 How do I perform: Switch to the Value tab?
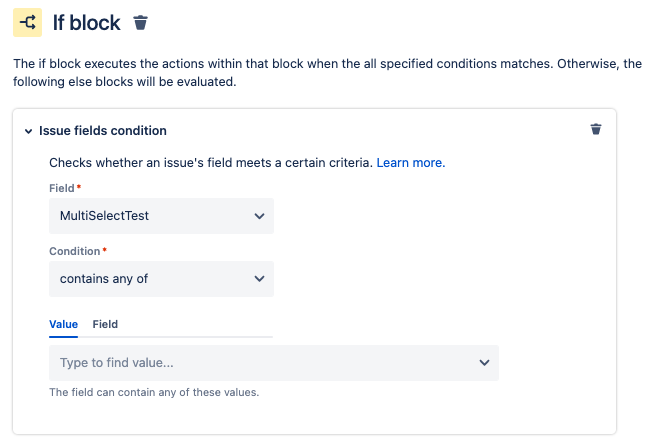pyautogui.click(x=63, y=324)
